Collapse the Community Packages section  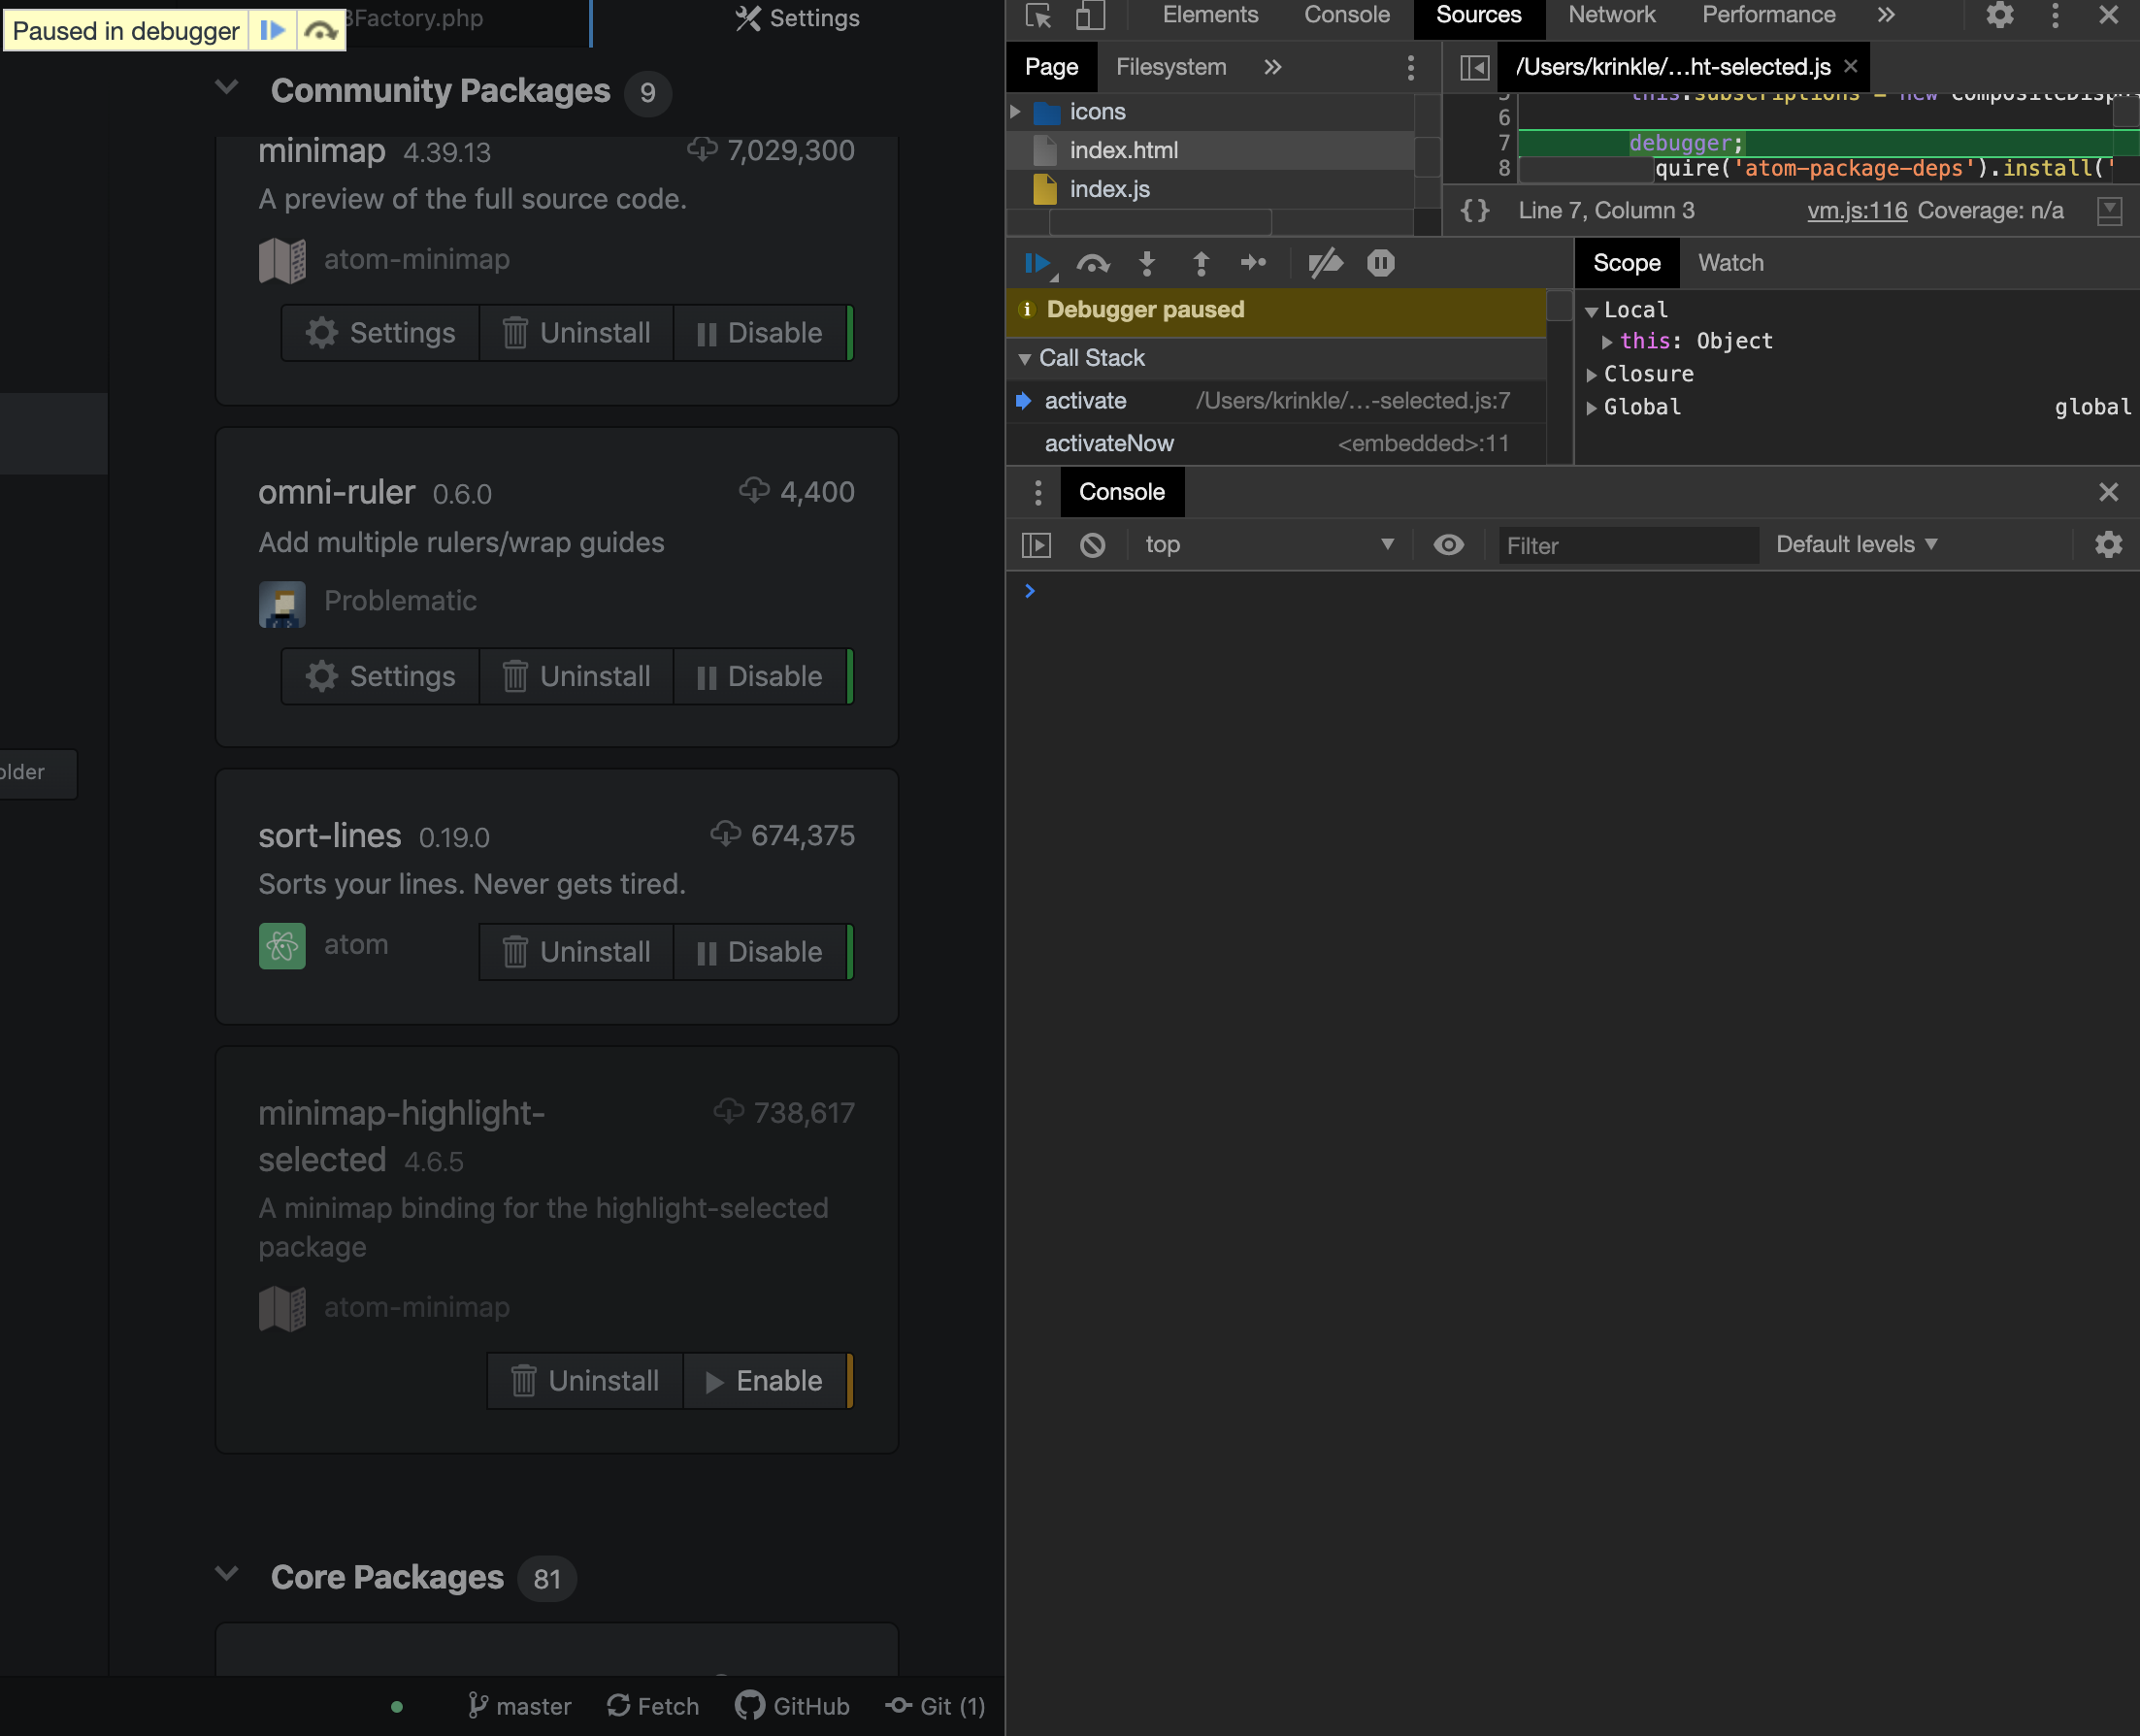(x=227, y=89)
